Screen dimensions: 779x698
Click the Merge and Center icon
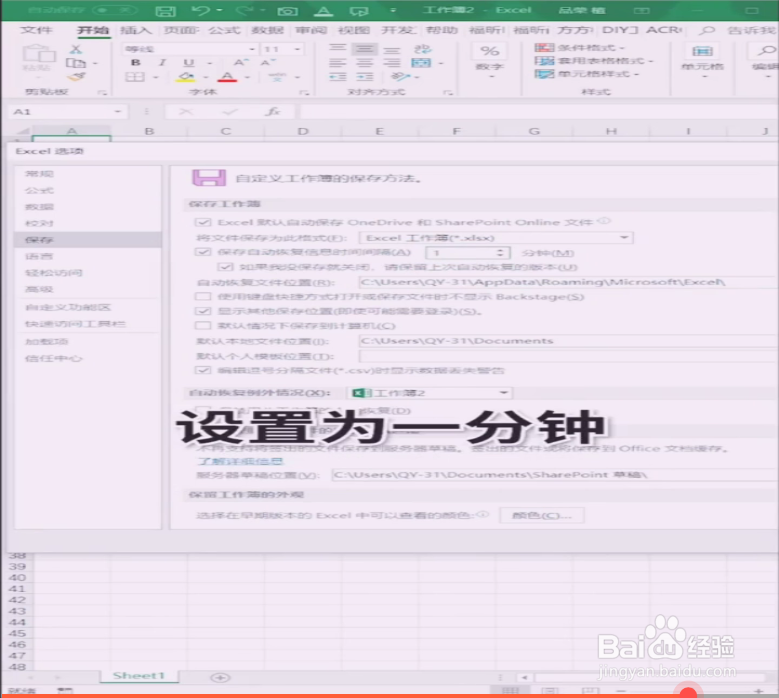(x=421, y=63)
